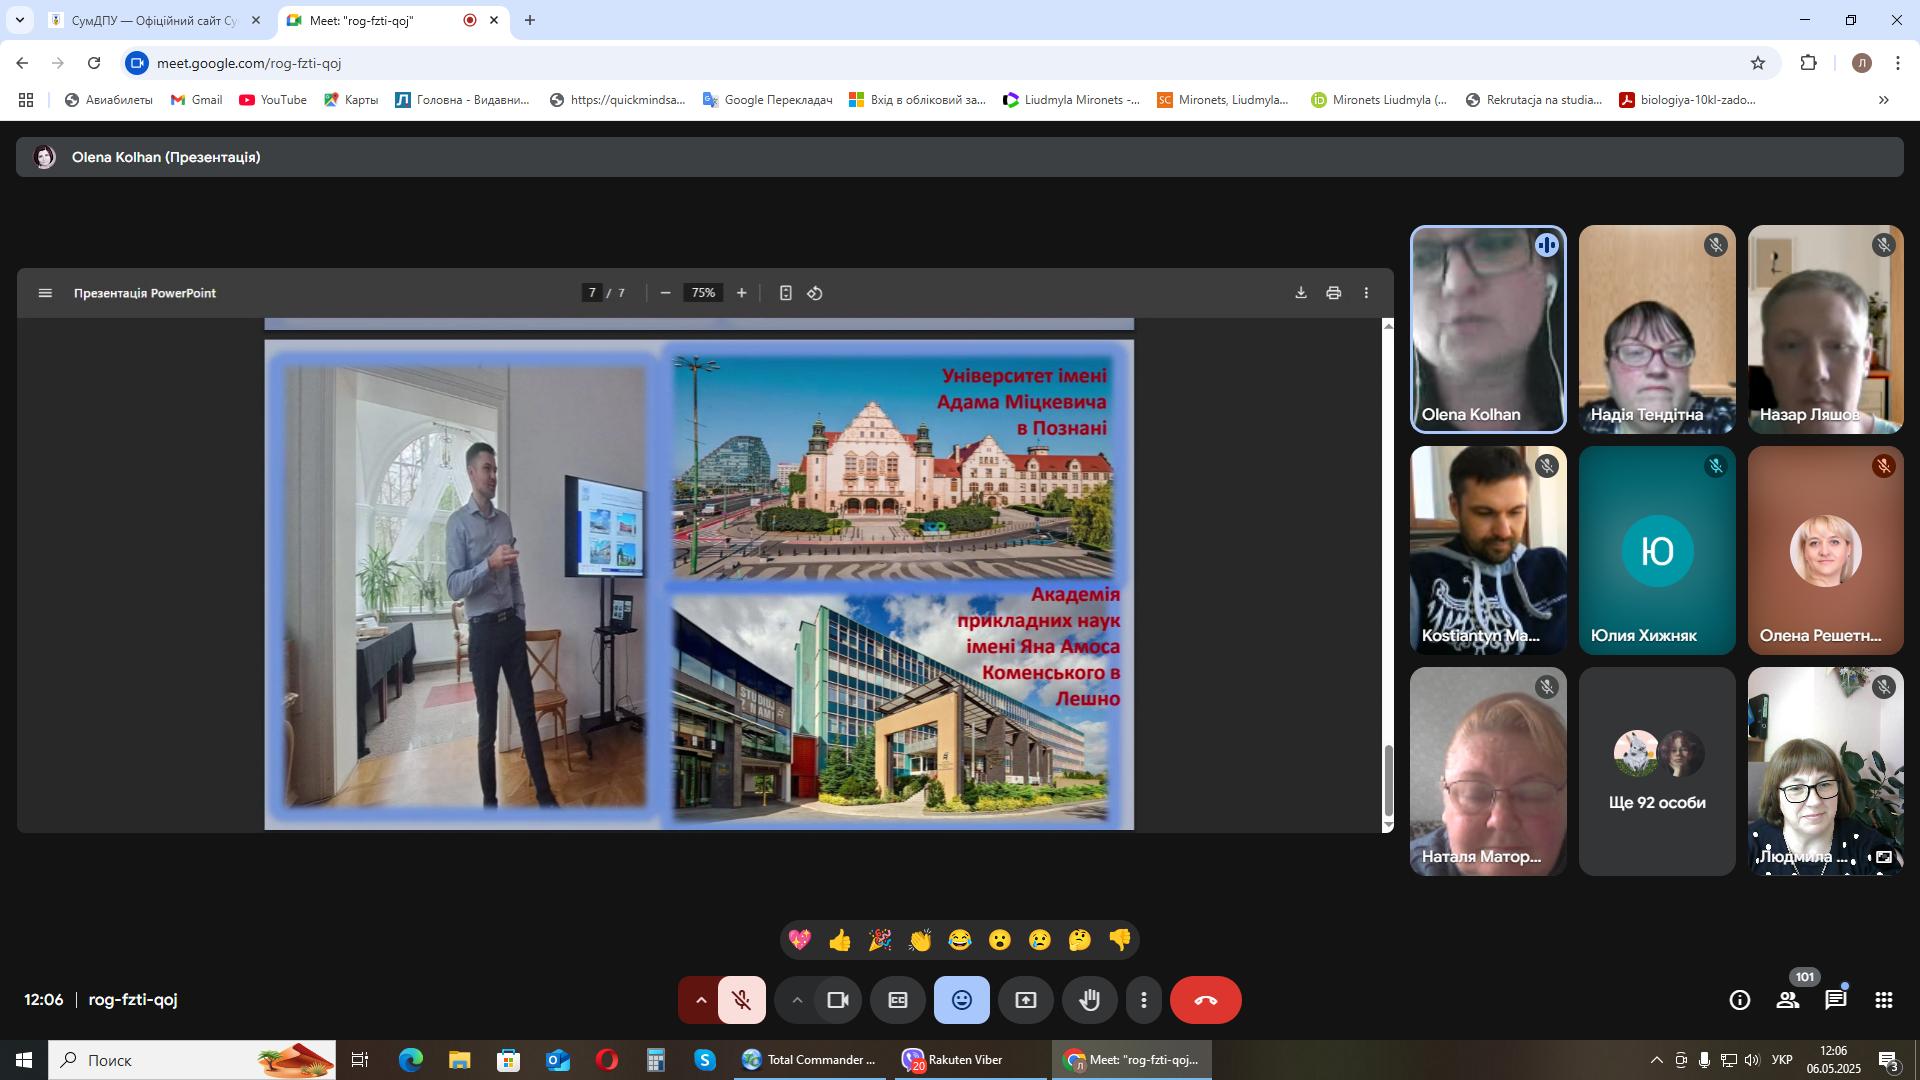Image resolution: width=1920 pixels, height=1080 pixels.
Task: Download the presentation file
Action: [x=1301, y=293]
